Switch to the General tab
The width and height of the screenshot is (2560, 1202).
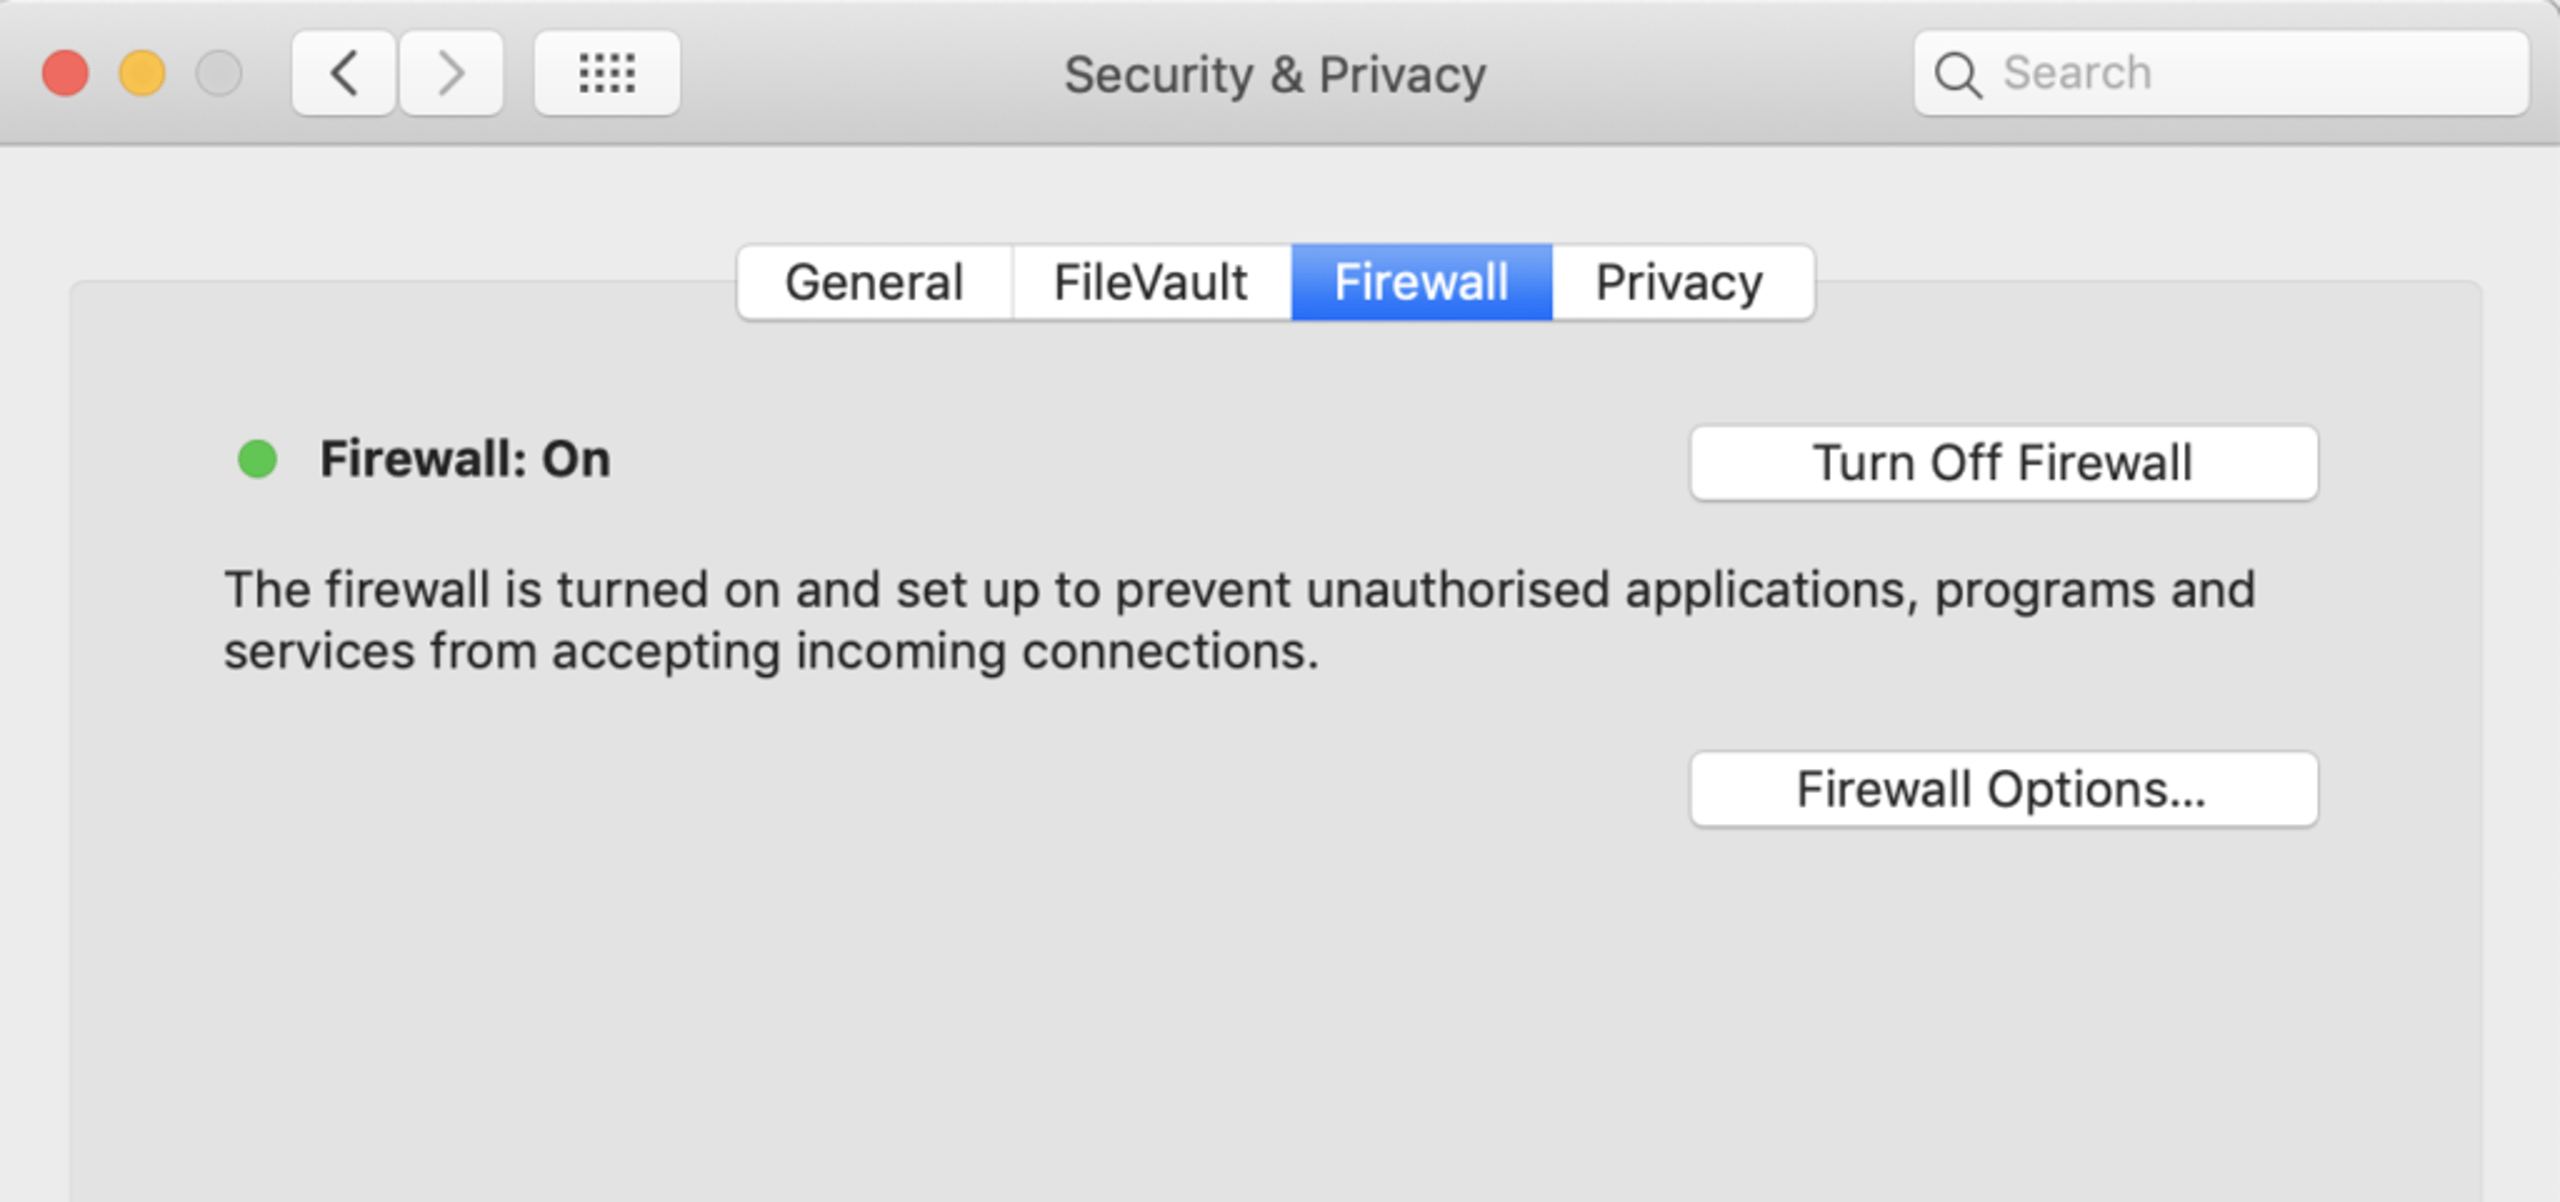(x=875, y=282)
